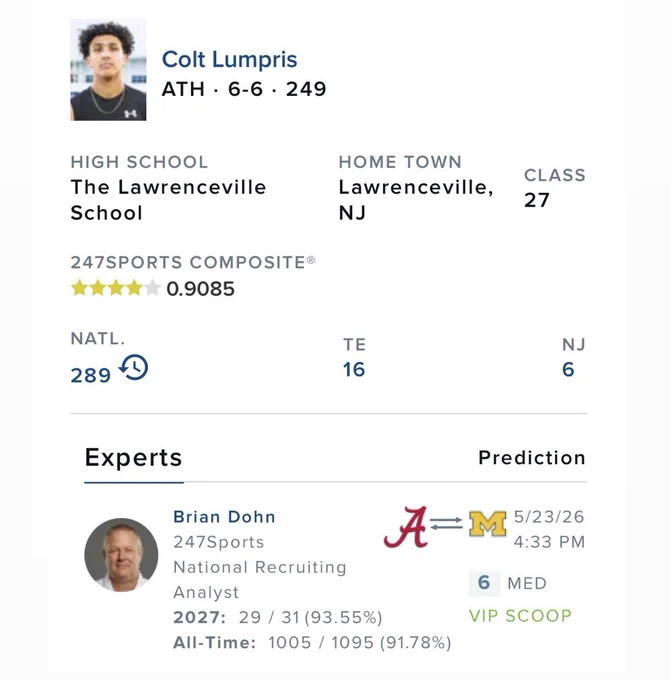Open the national rank 289 link
Viewport: 671px width, 680px height.
point(91,376)
